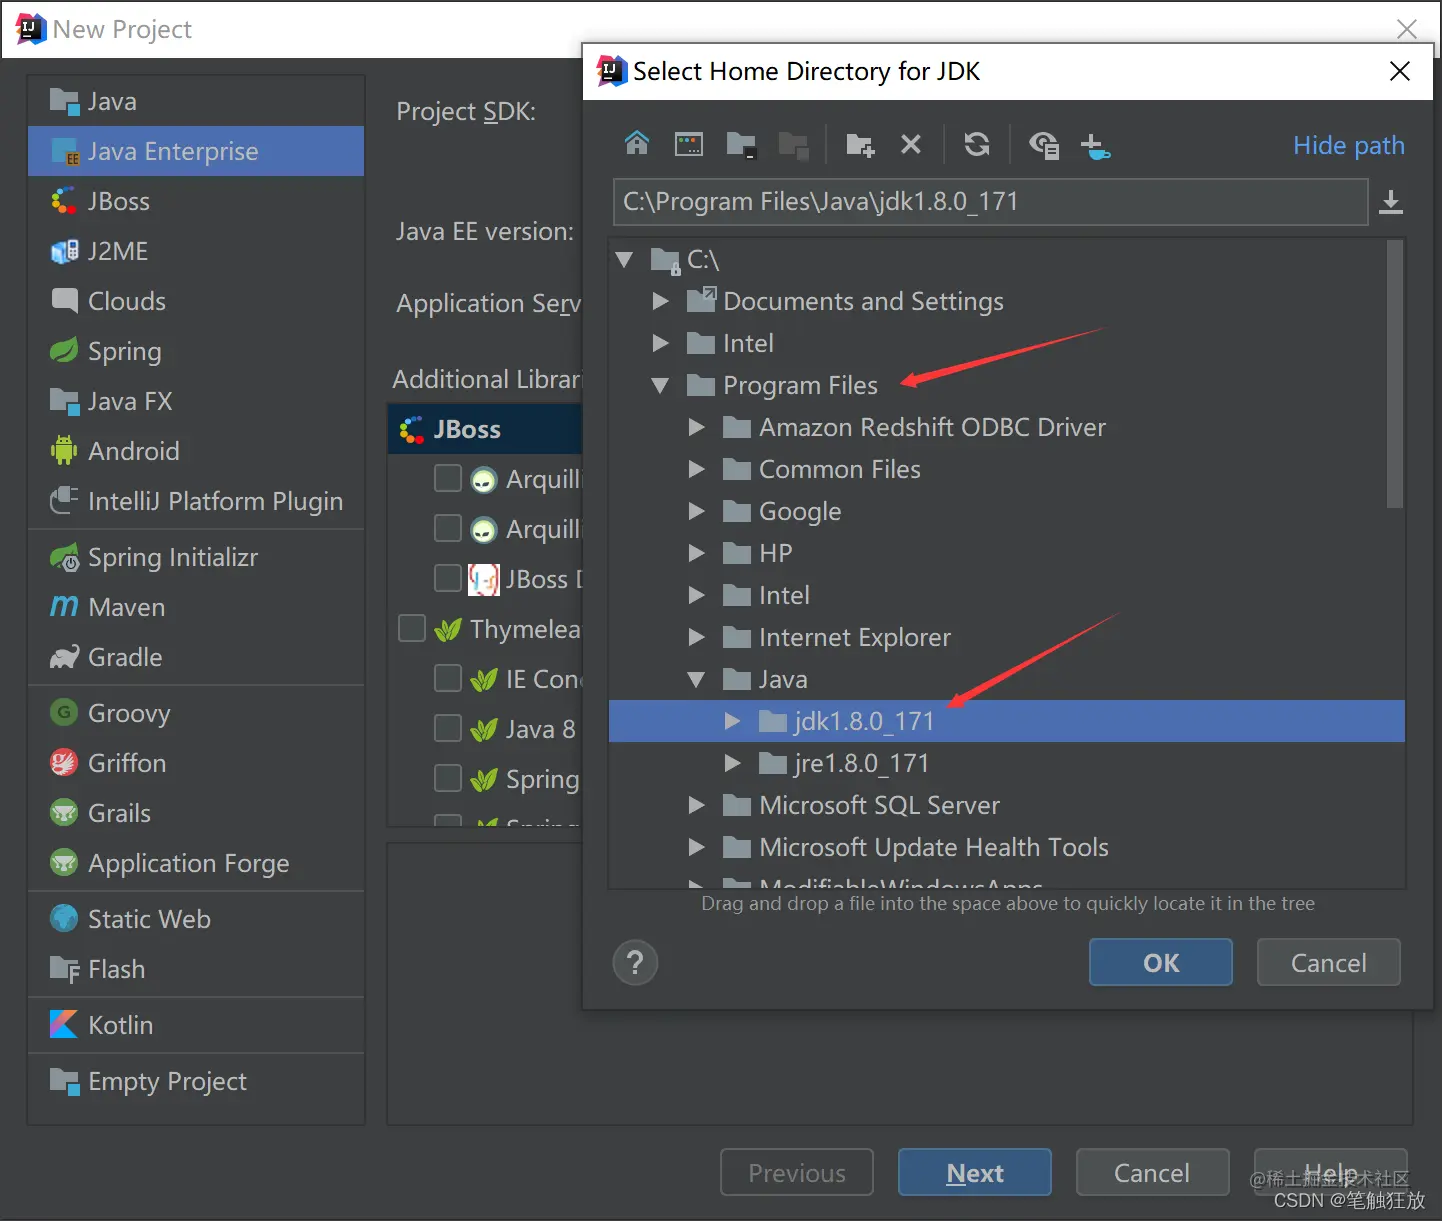
Task: Select JBoss header in Additional Libraries
Action: pyautogui.click(x=485, y=429)
